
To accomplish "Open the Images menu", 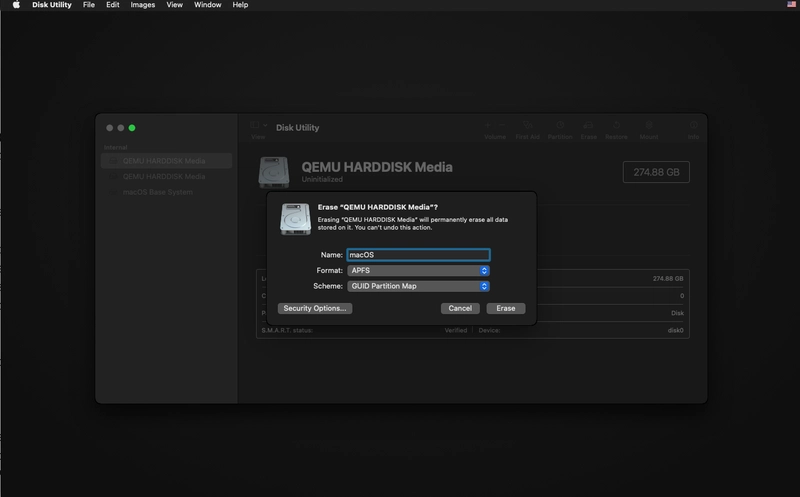I will tap(143, 5).
